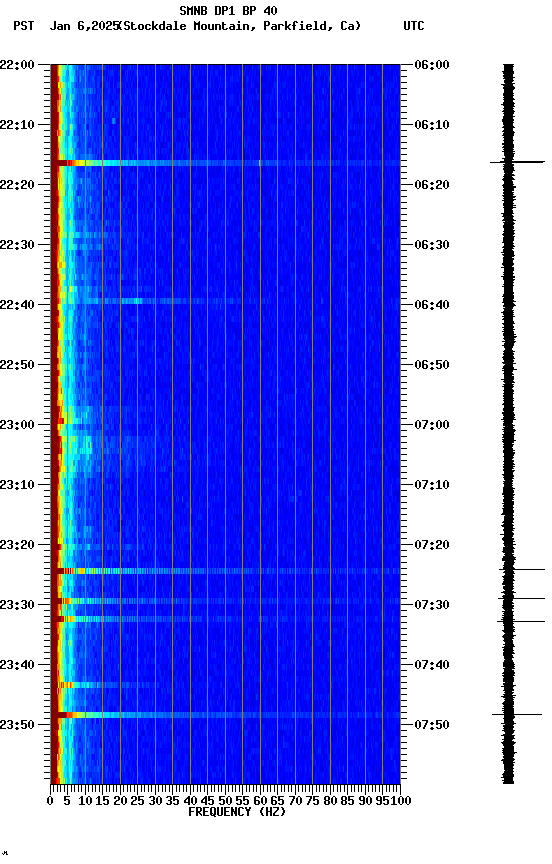
Task: Click the "80" Hz frequency axis label
Action: [330, 801]
